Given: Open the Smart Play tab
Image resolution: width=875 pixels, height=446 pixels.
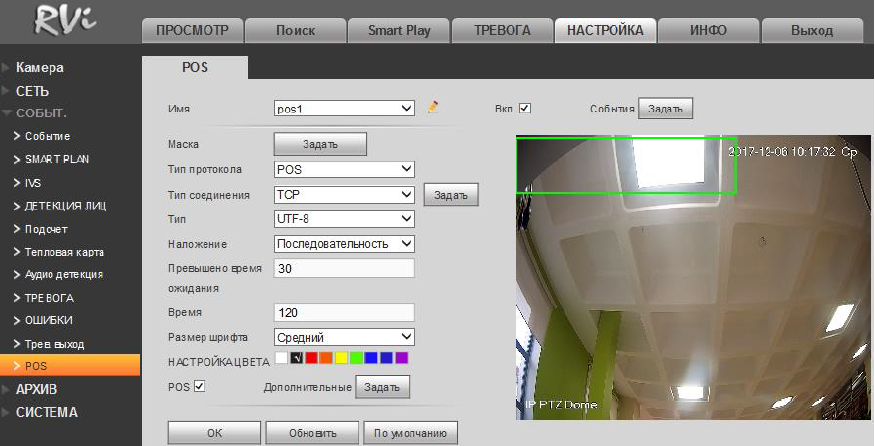Looking at the screenshot, I should (x=399, y=31).
